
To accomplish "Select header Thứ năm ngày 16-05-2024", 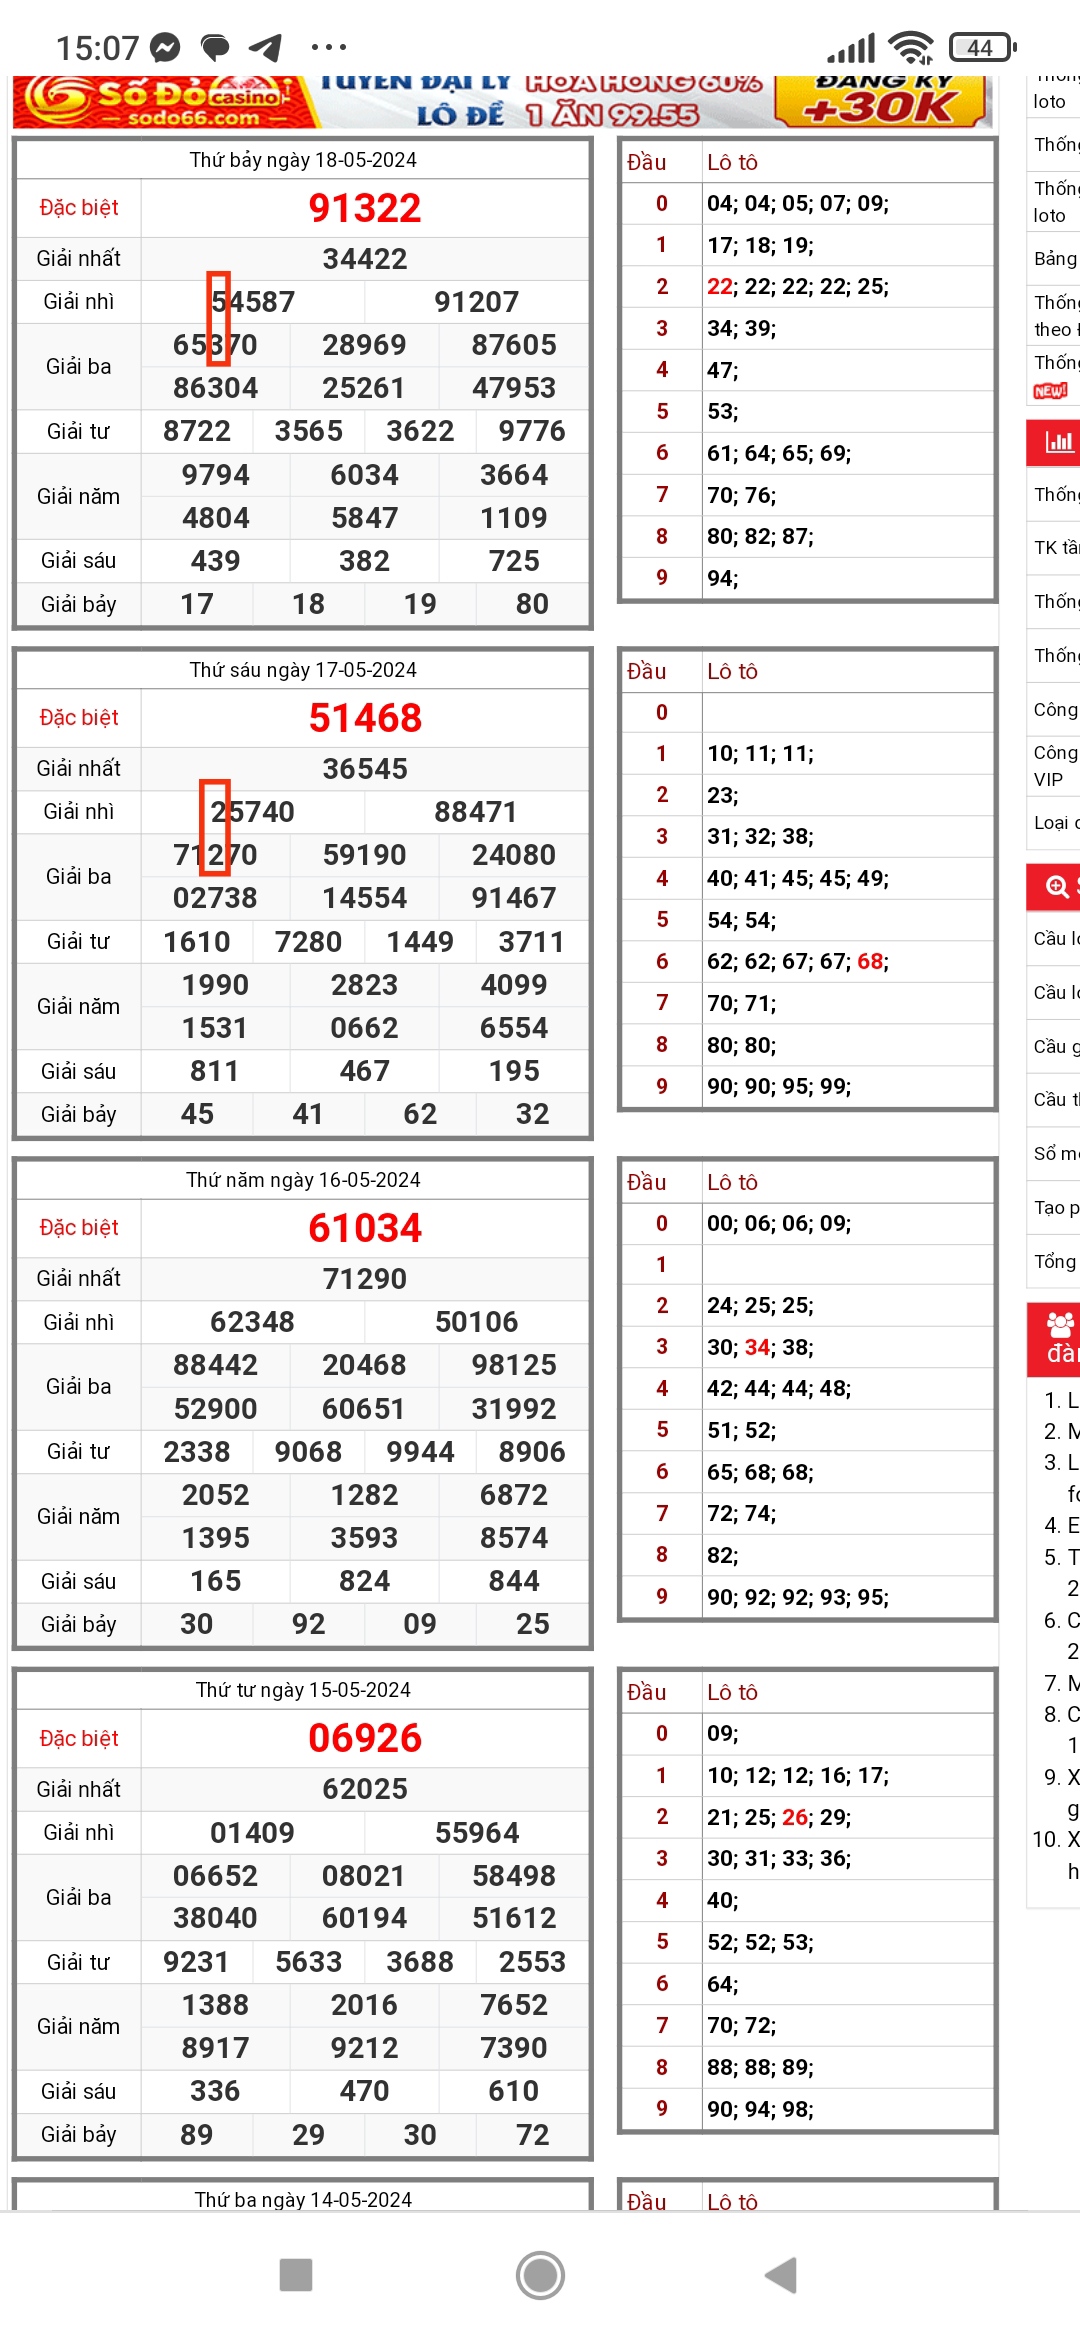I will pos(303,1180).
